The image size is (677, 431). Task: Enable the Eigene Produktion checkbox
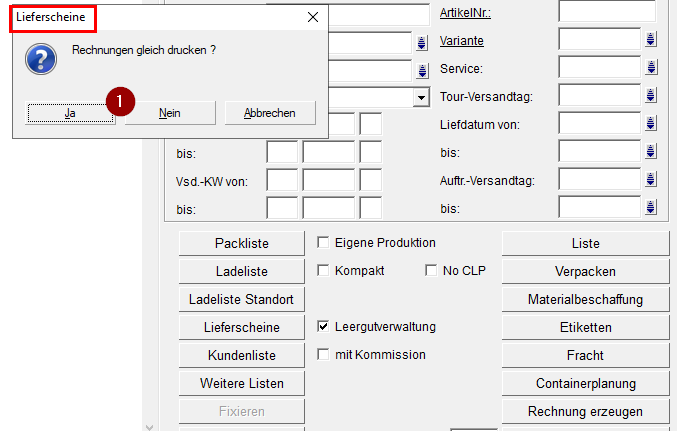pyautogui.click(x=323, y=243)
